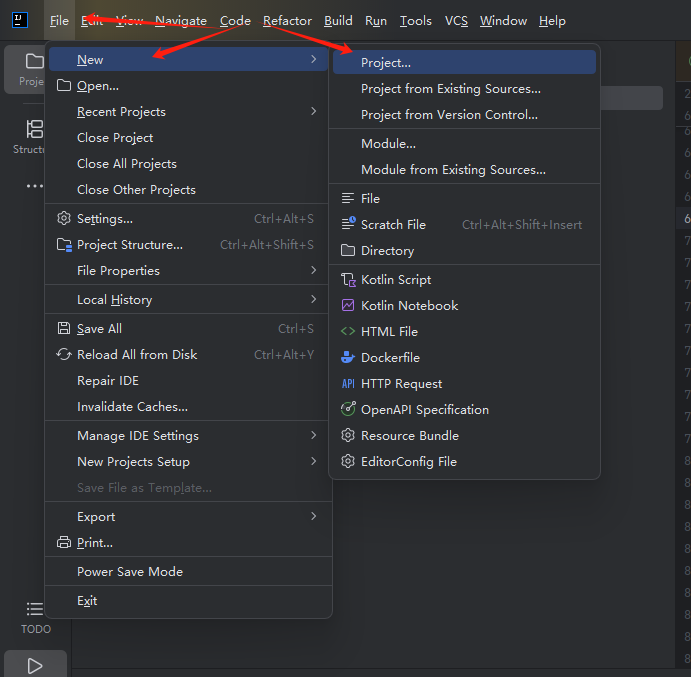Click the Resource Bundle gear icon

tap(348, 435)
